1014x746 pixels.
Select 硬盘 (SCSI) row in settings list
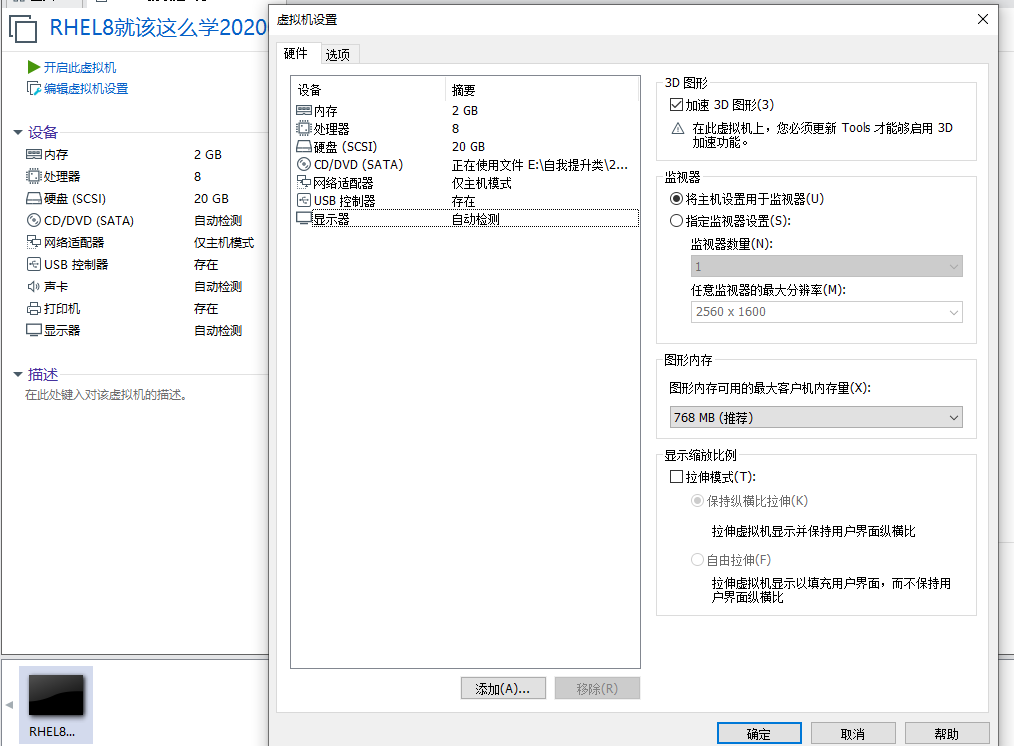click(x=467, y=146)
